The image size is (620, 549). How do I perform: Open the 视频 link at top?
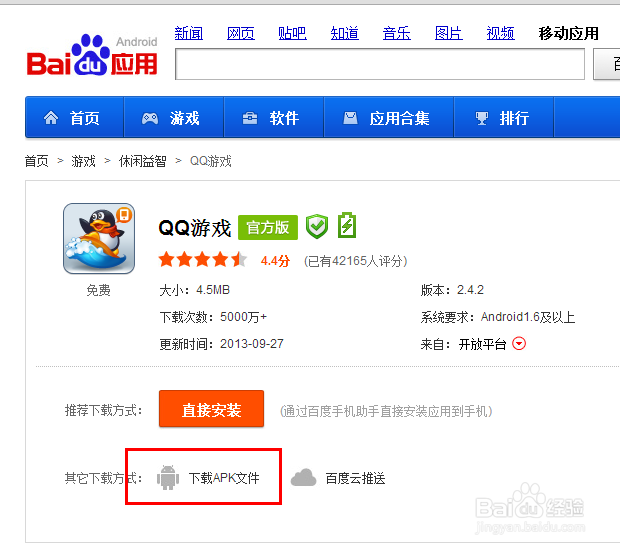(501, 33)
